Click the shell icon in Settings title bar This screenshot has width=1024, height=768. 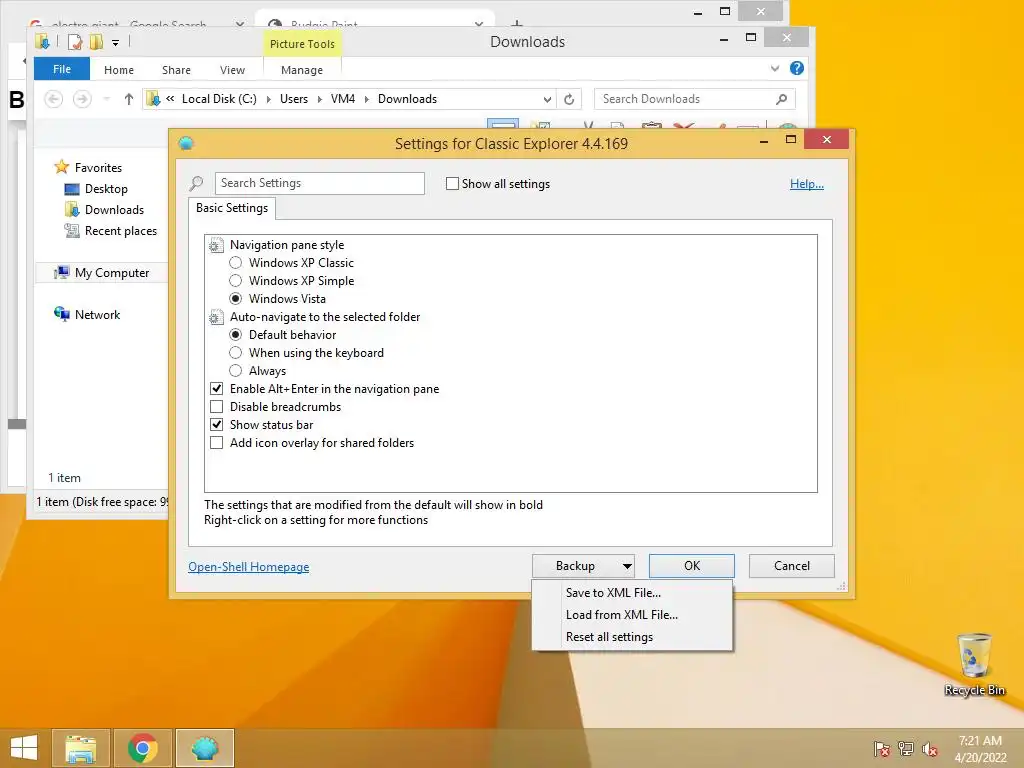[186, 143]
